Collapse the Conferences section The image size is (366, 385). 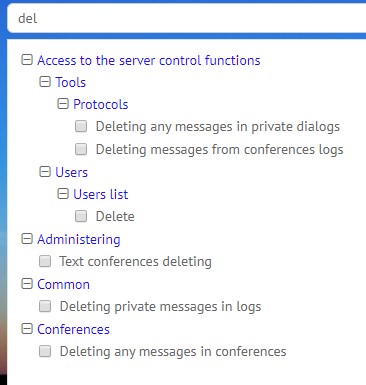point(27,329)
